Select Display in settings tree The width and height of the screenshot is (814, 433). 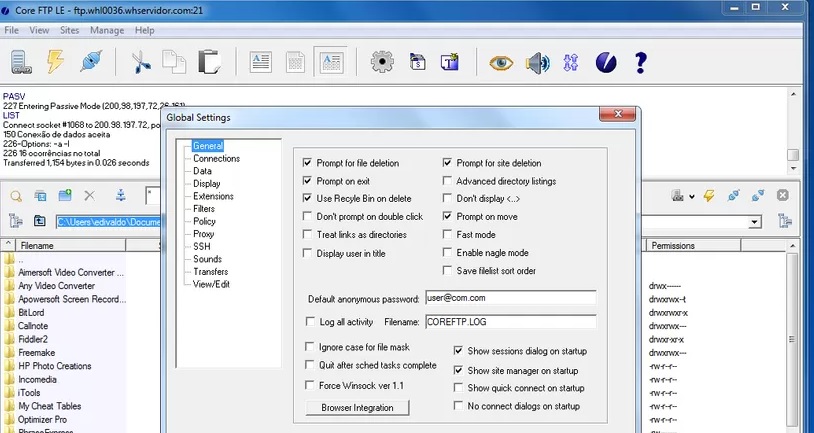207,183
